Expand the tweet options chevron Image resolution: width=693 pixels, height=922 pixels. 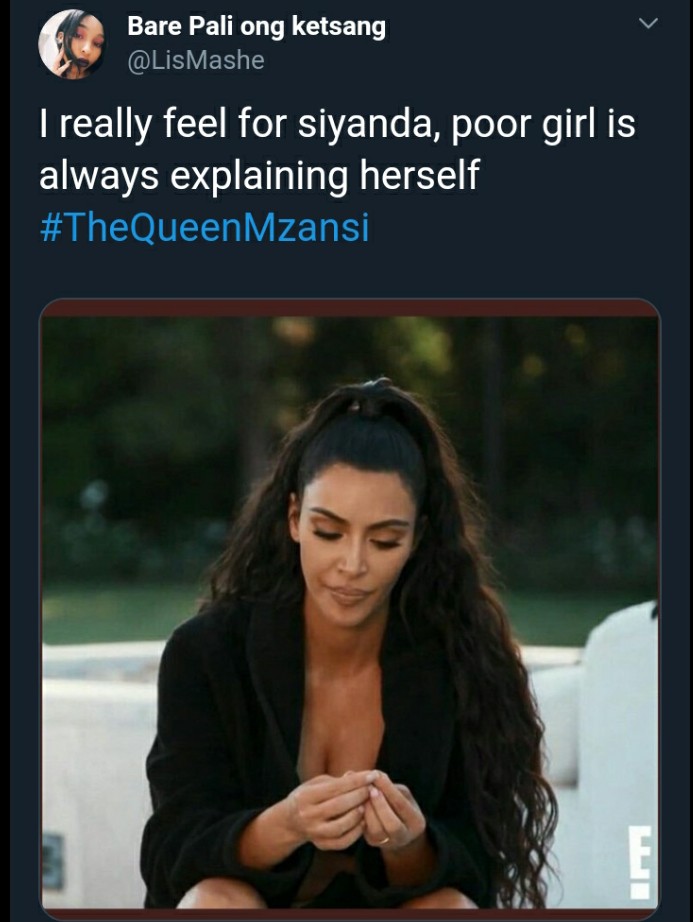coord(648,24)
